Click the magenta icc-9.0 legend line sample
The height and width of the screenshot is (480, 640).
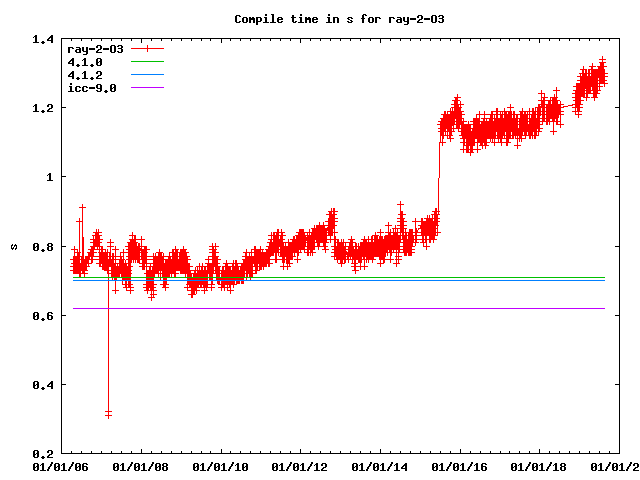click(x=146, y=88)
